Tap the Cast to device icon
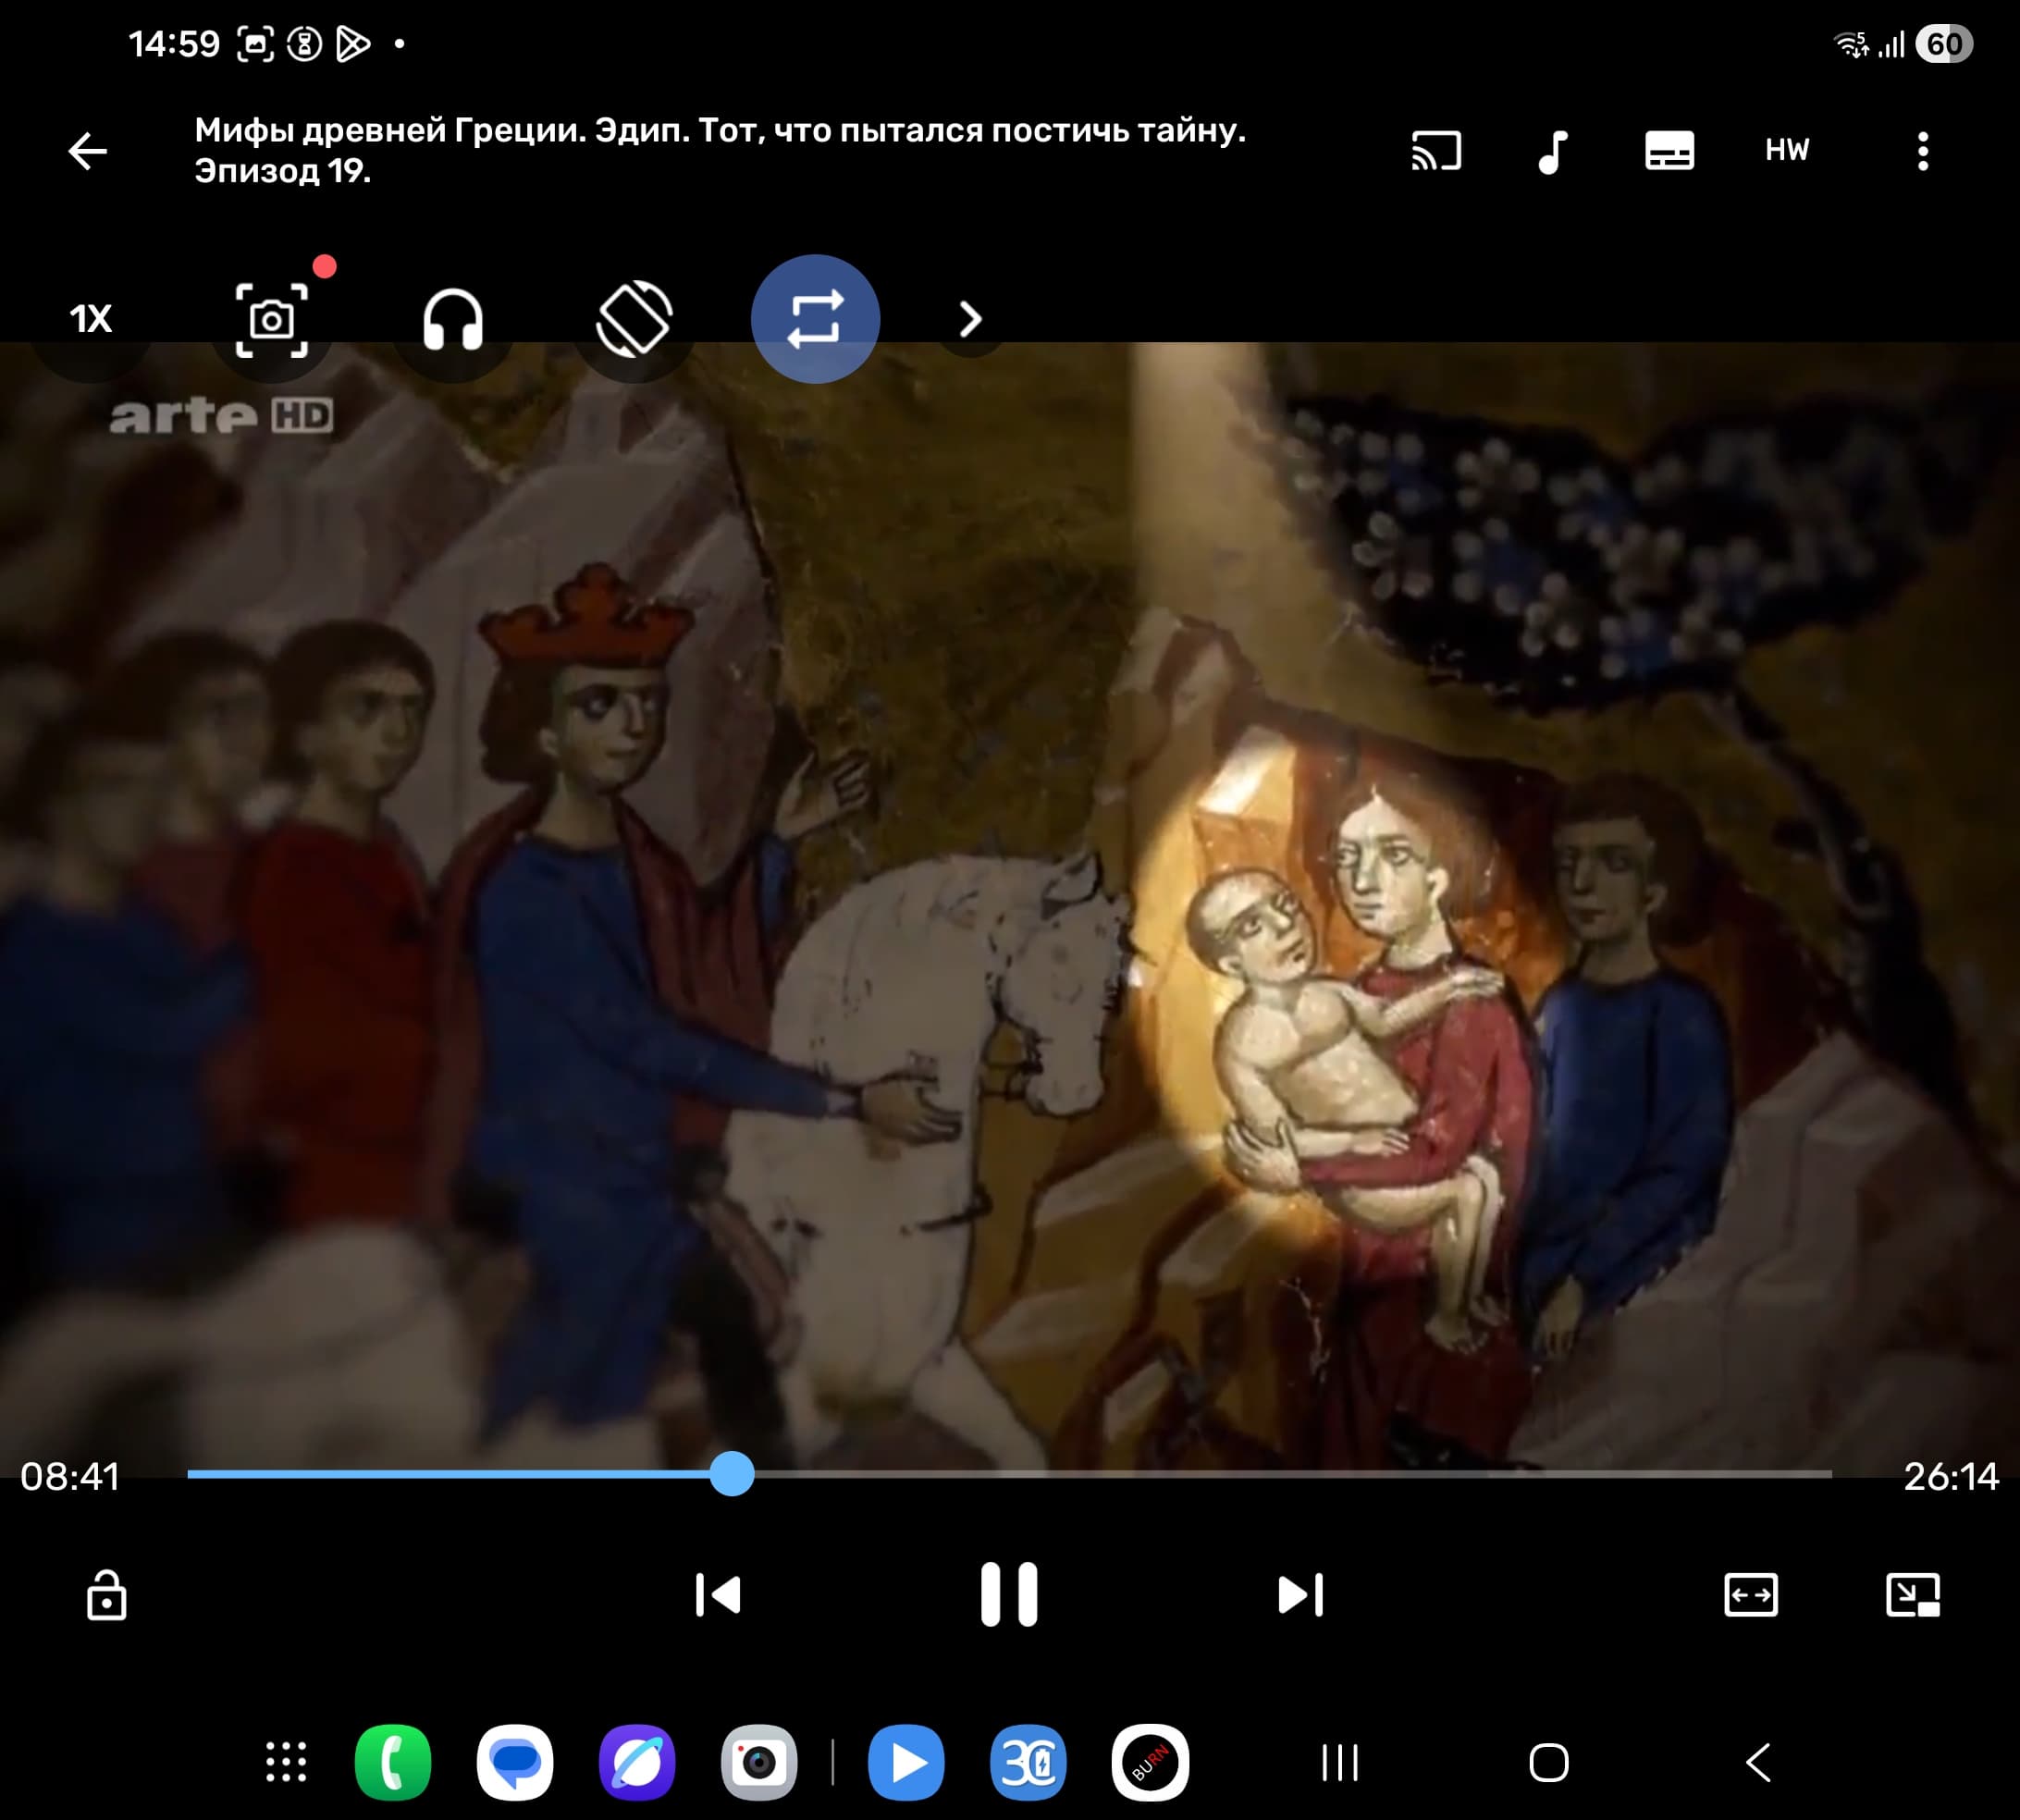Viewport: 2020px width, 1820px height. click(x=1436, y=151)
